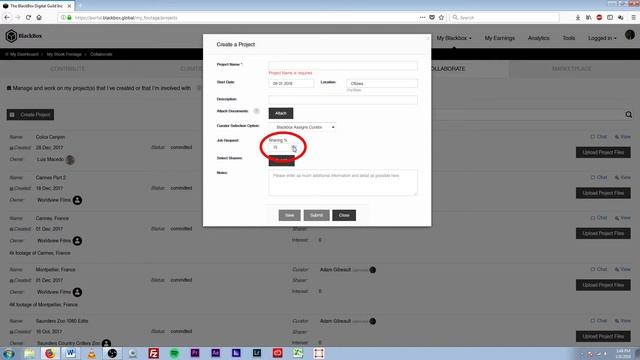Reload the page with the refresh icon
640x360 pixels.
(28, 18)
